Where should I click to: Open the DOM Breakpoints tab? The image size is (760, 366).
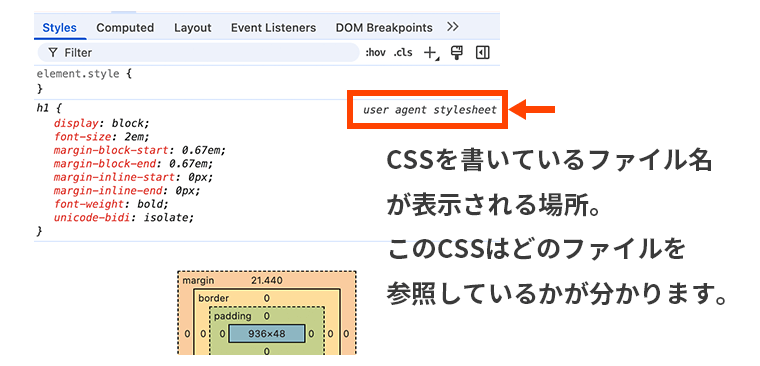coord(384,28)
